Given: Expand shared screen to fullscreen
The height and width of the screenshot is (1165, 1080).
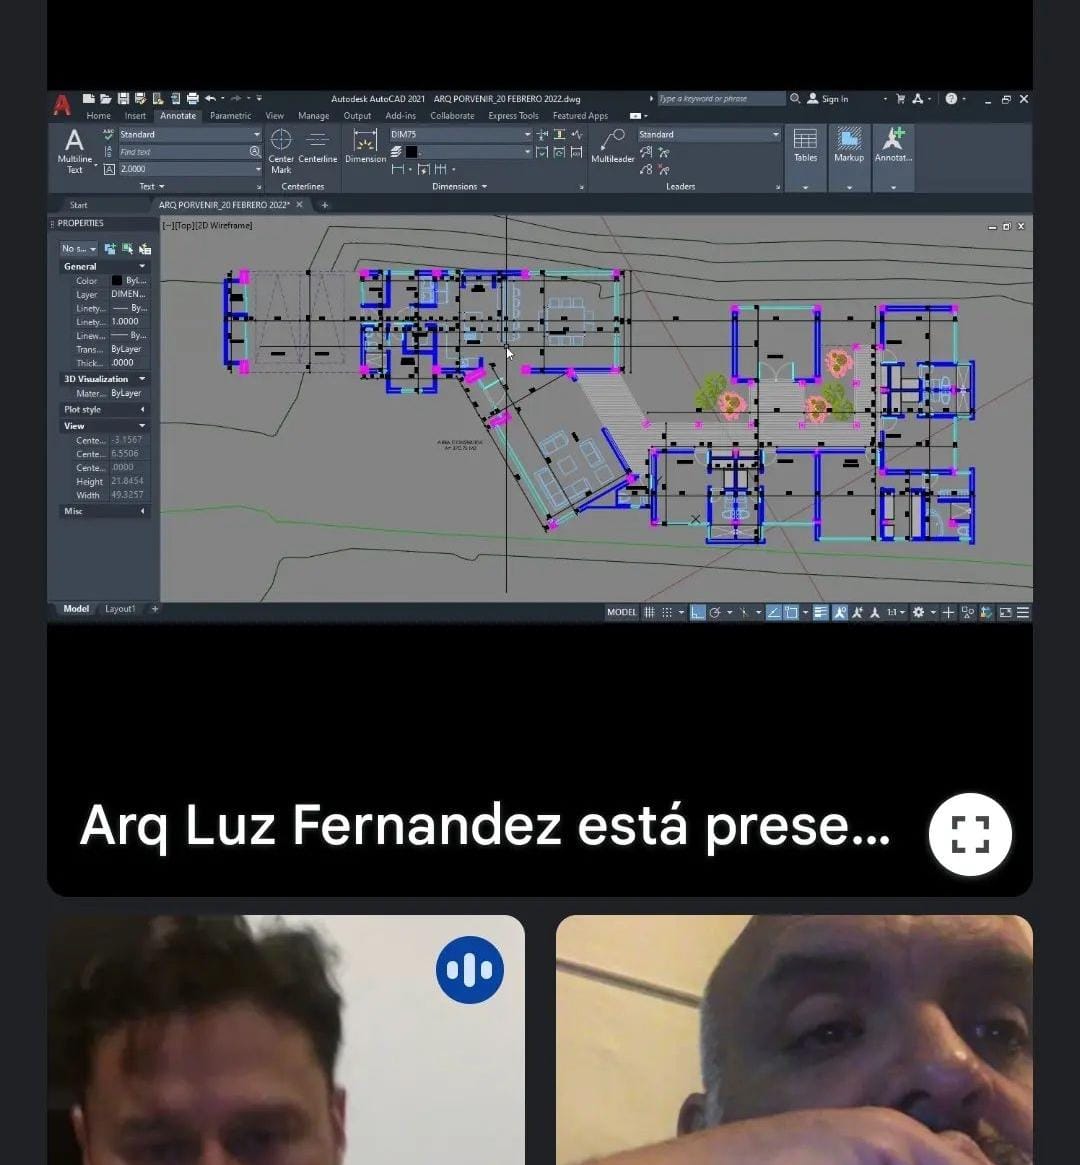Looking at the screenshot, I should click(x=969, y=834).
